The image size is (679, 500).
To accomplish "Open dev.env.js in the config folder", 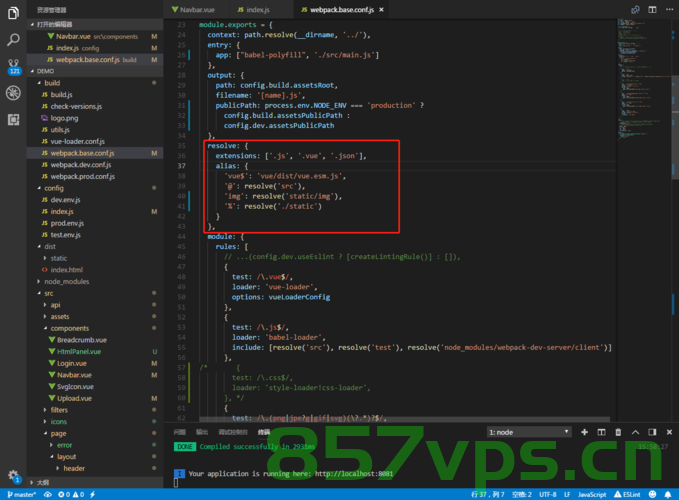I will (x=95, y=200).
